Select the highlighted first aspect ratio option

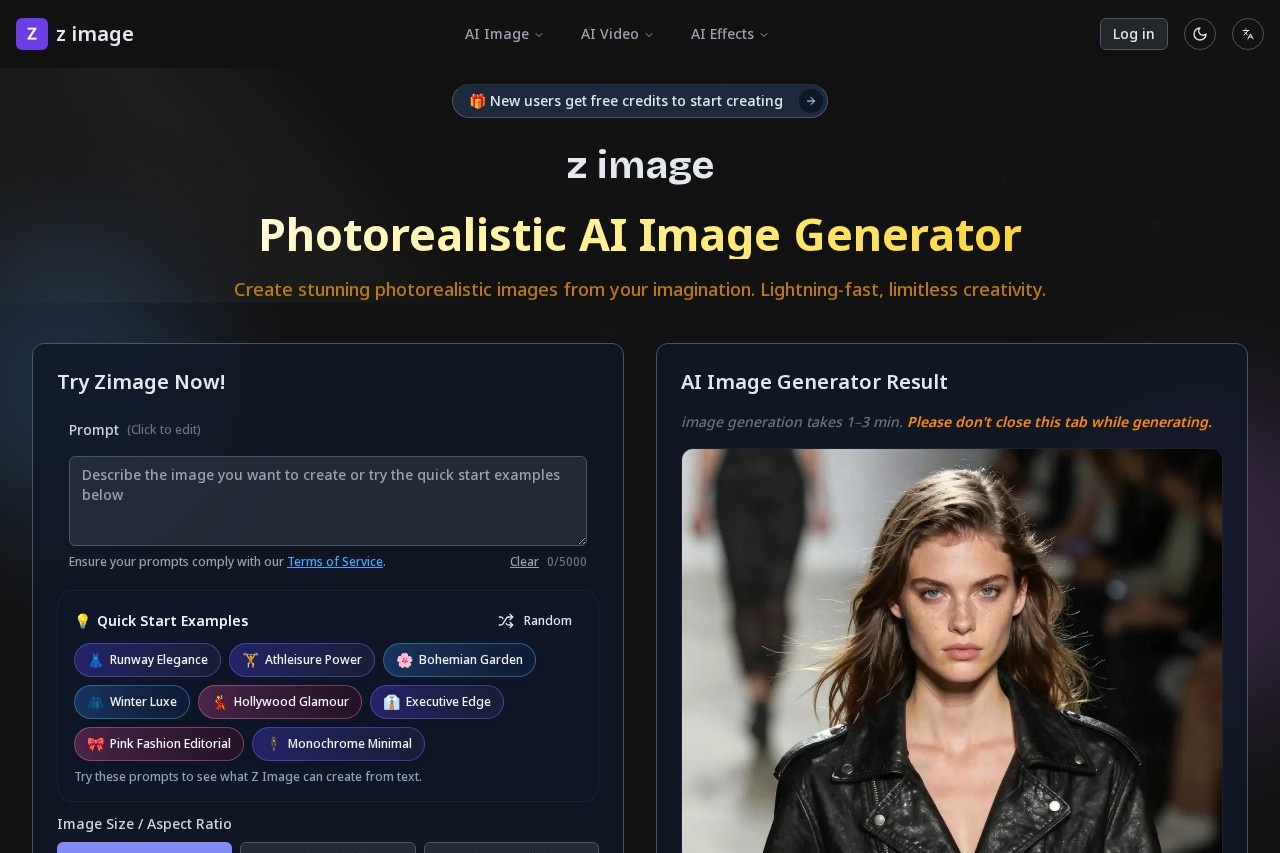click(x=144, y=851)
